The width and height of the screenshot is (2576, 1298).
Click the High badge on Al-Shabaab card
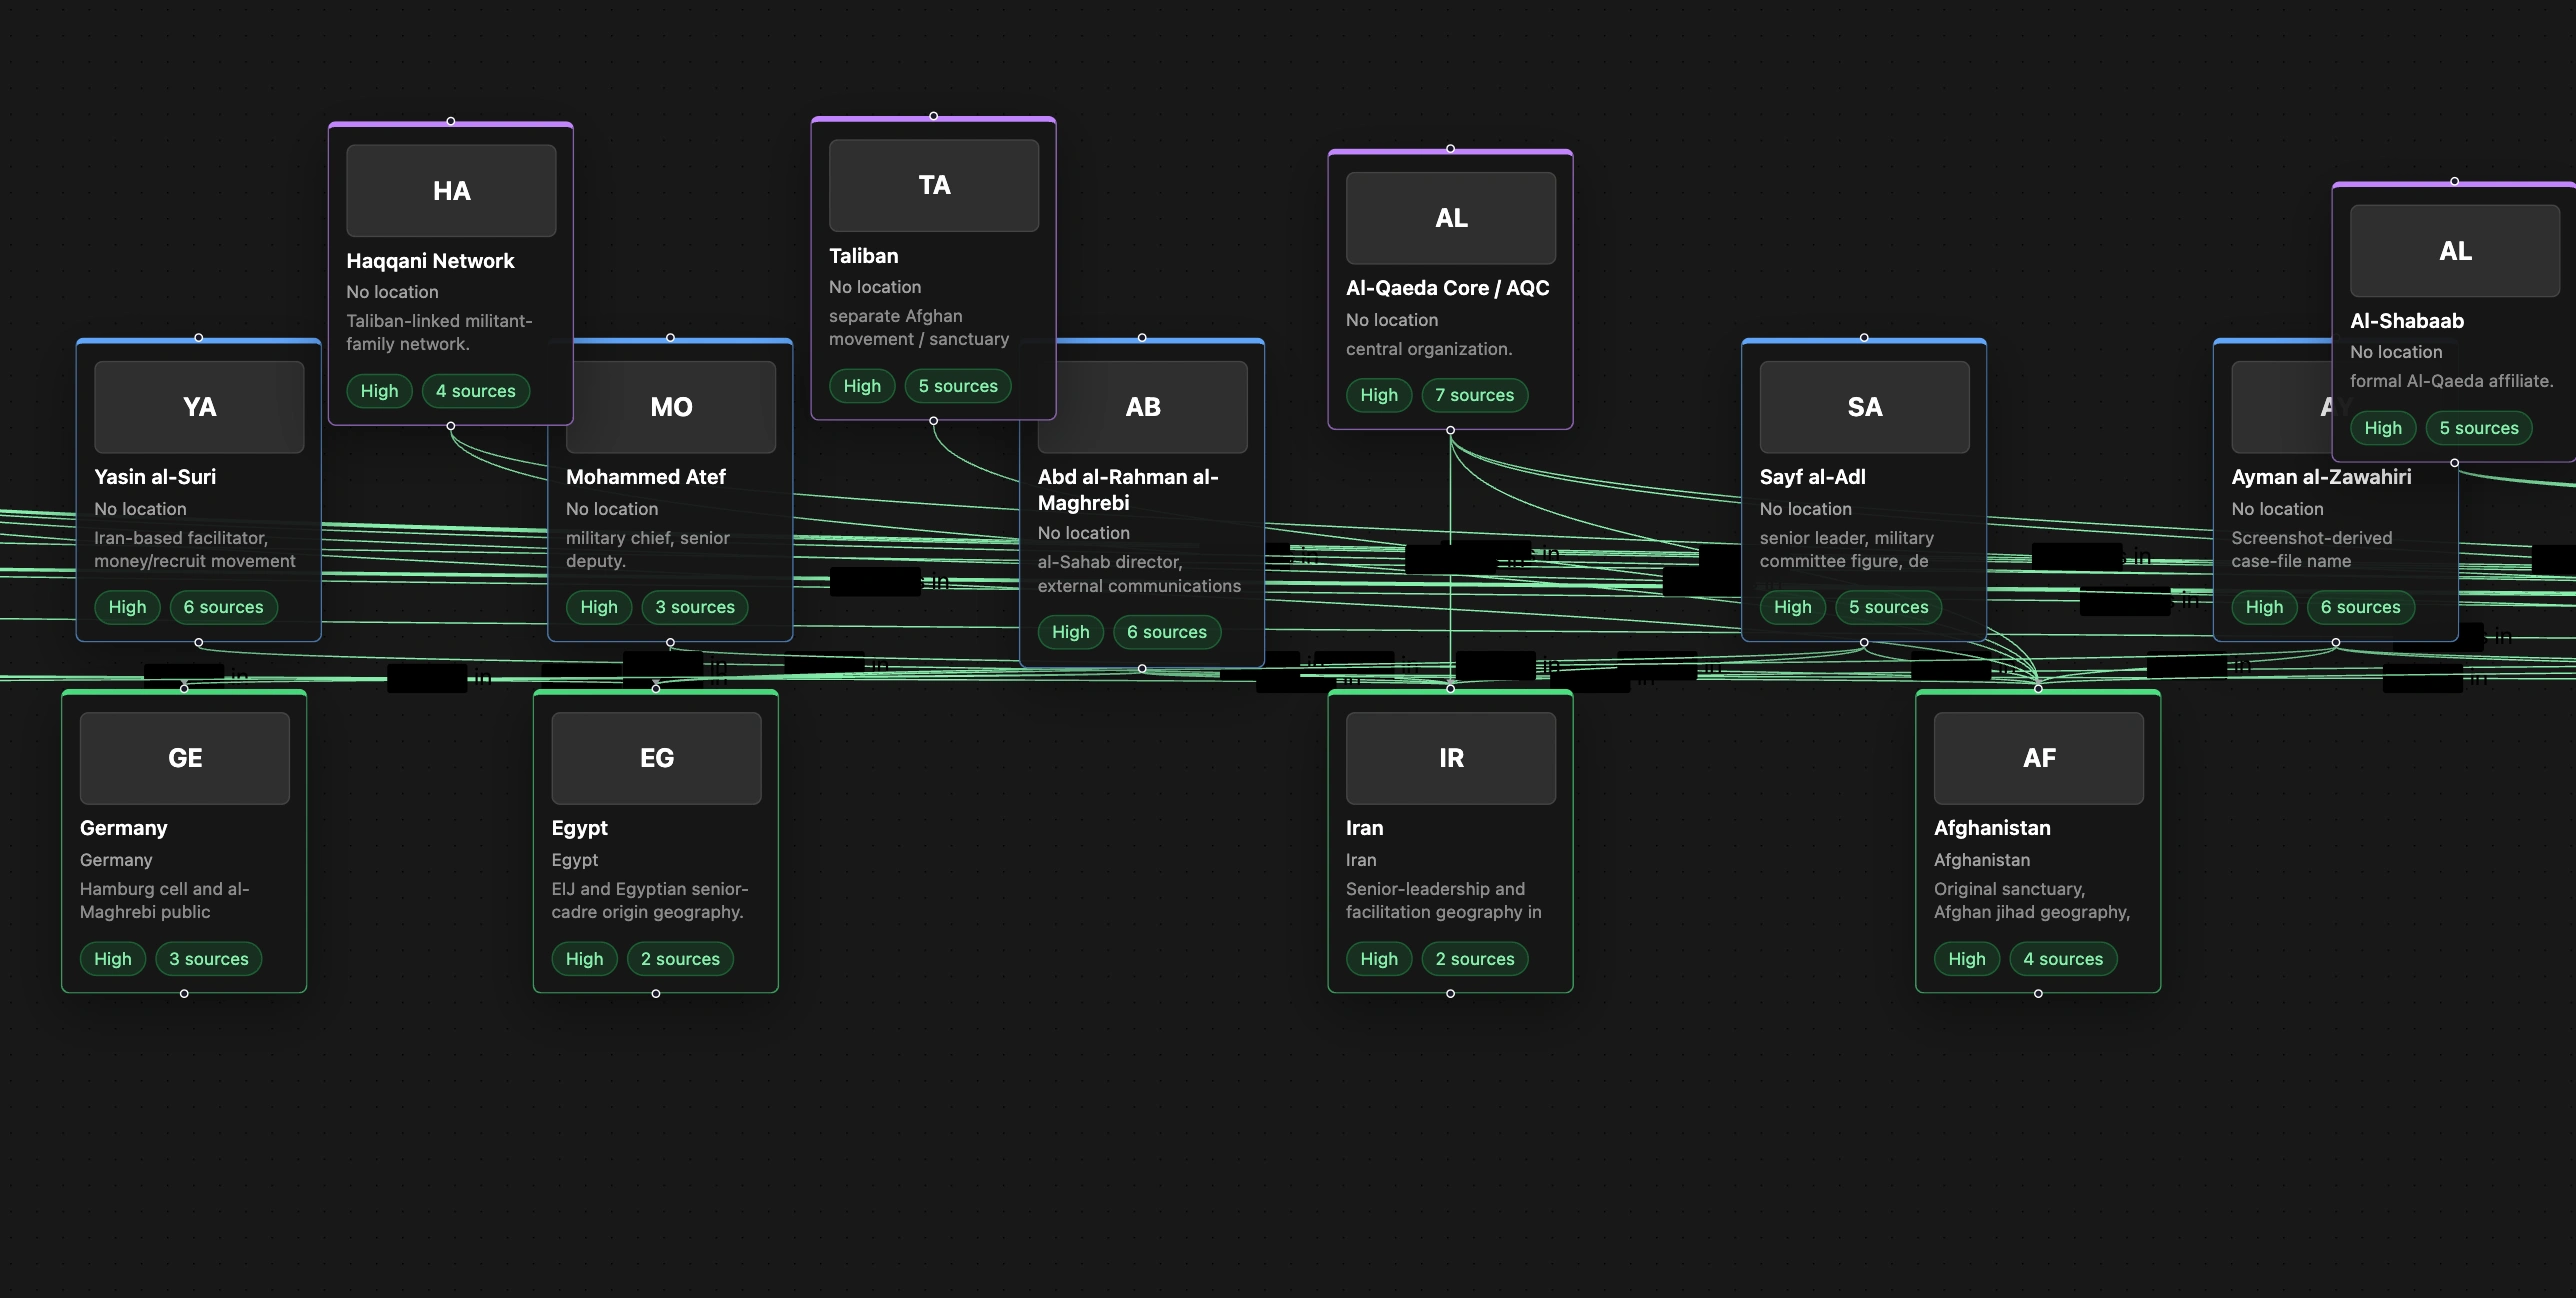pyautogui.click(x=2383, y=428)
